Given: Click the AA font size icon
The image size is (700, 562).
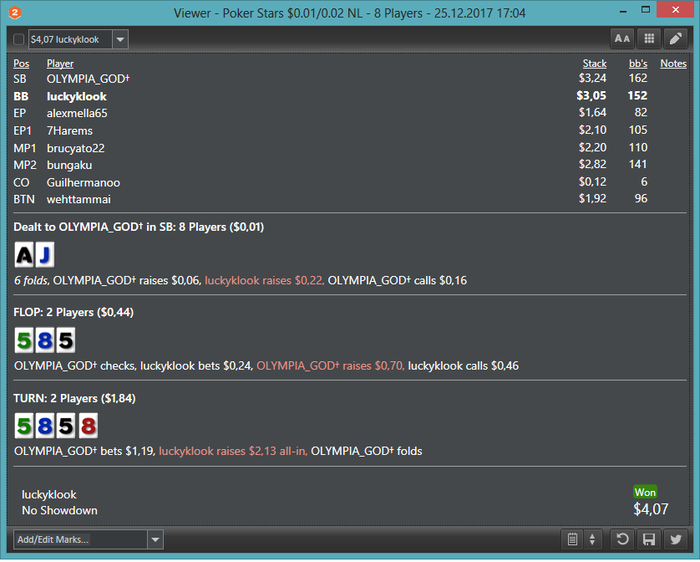Looking at the screenshot, I should (622, 39).
